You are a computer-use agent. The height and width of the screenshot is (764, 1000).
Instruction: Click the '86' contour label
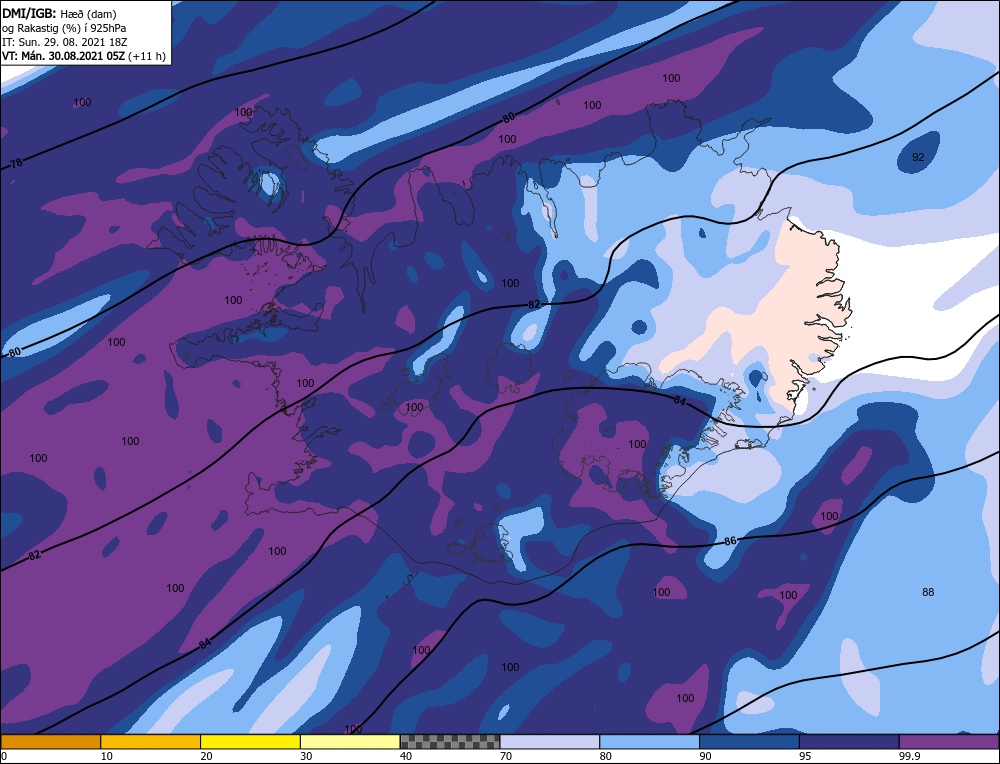[x=730, y=541]
